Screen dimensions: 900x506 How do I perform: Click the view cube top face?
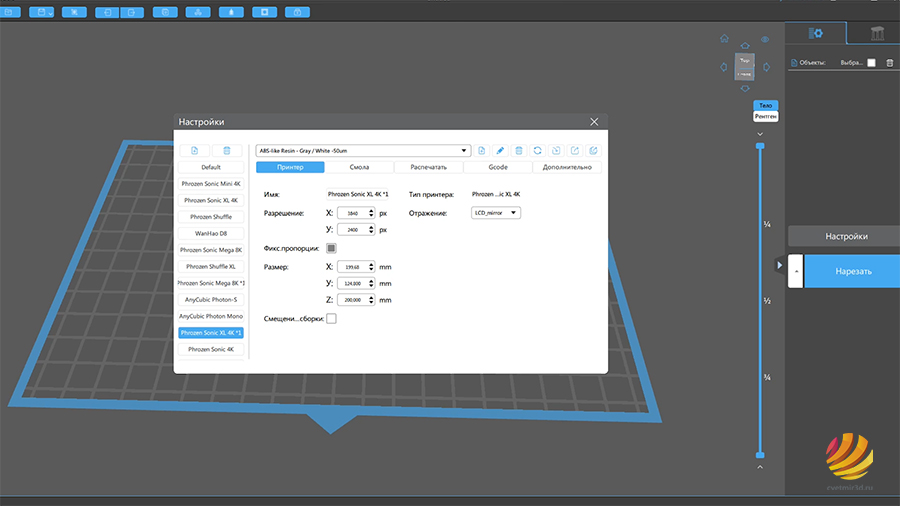point(744,60)
